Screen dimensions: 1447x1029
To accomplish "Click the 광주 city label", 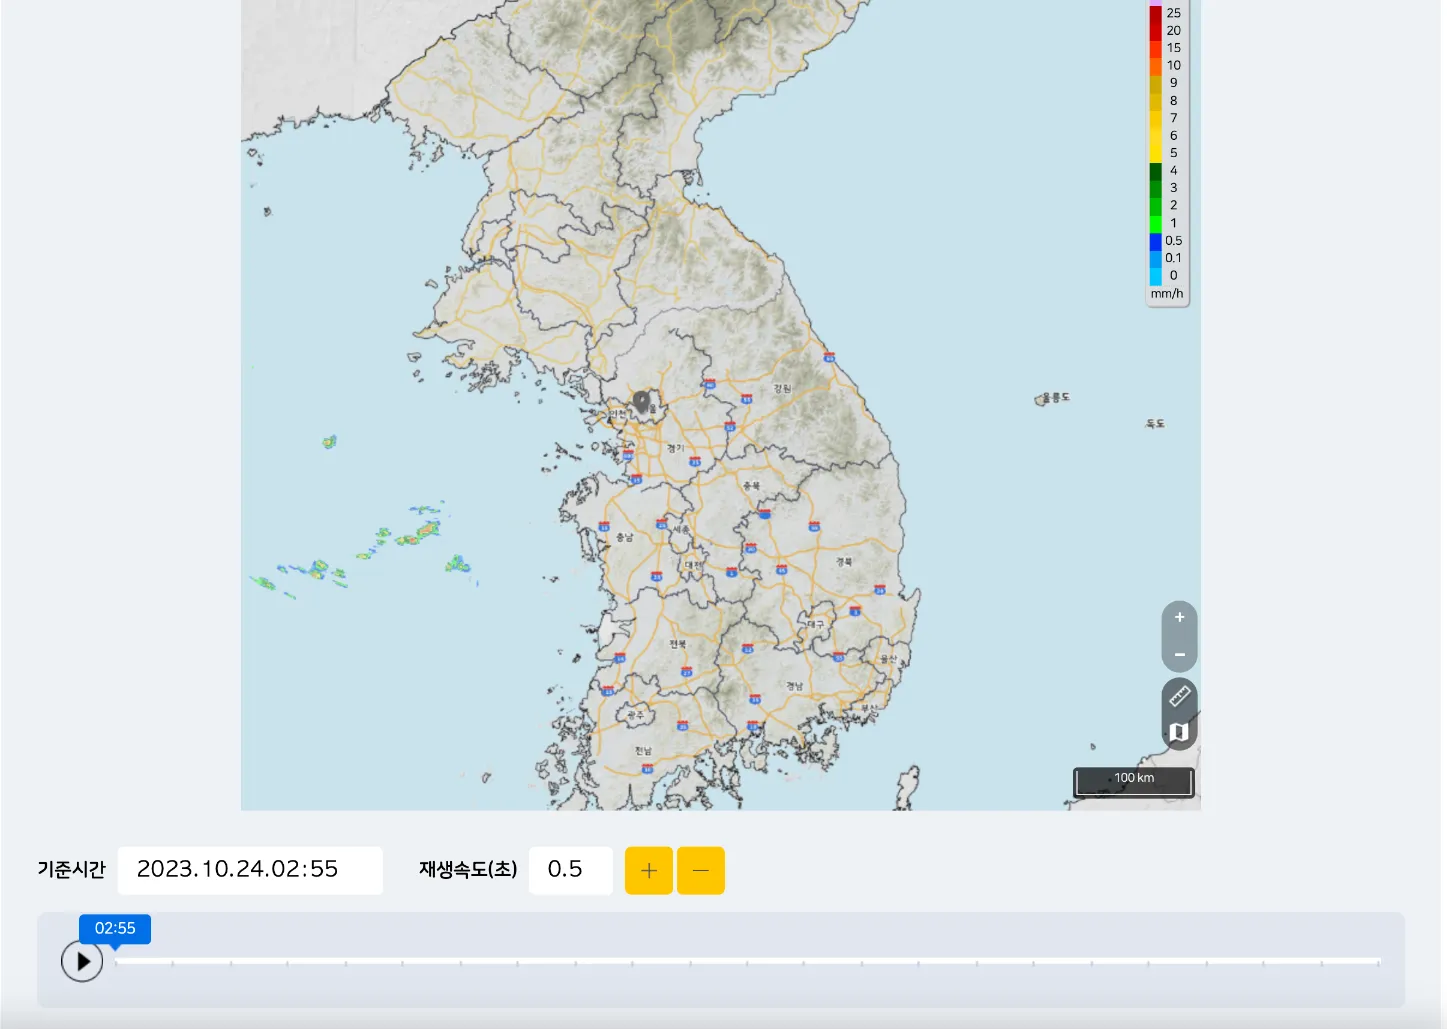I will pyautogui.click(x=636, y=715).
